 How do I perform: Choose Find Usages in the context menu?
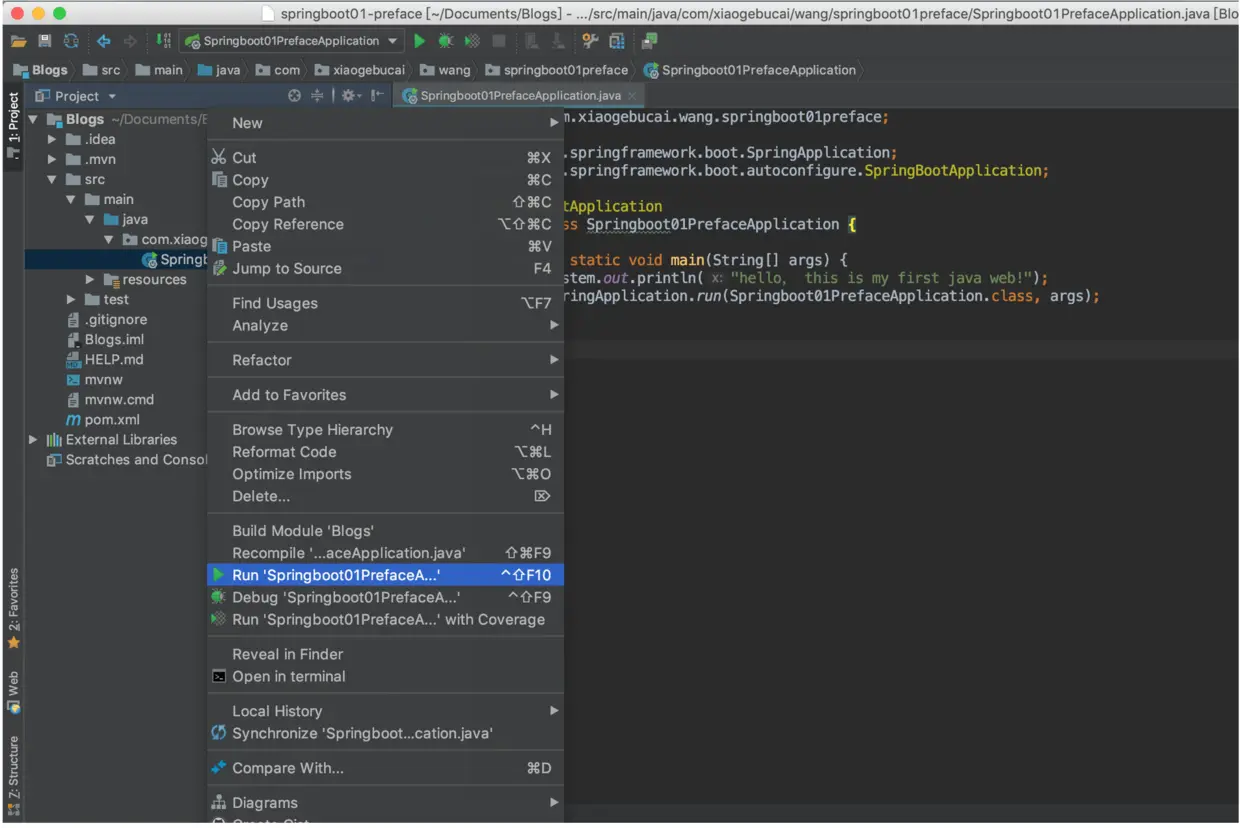[385, 303]
